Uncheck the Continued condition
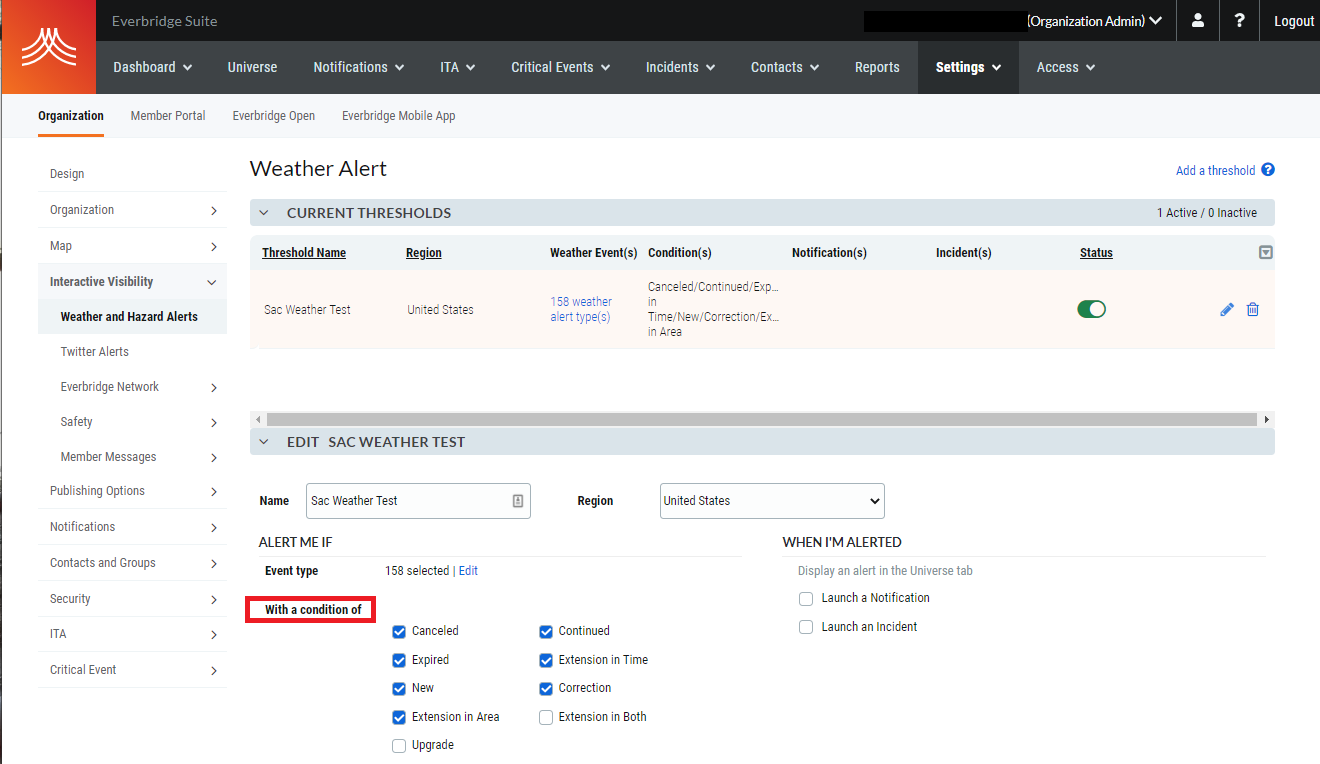 point(546,631)
